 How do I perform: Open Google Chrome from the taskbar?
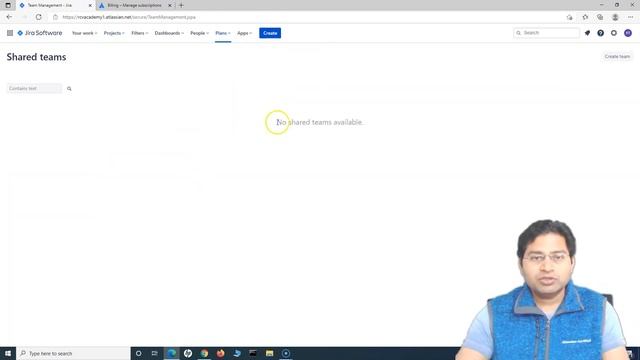204,353
